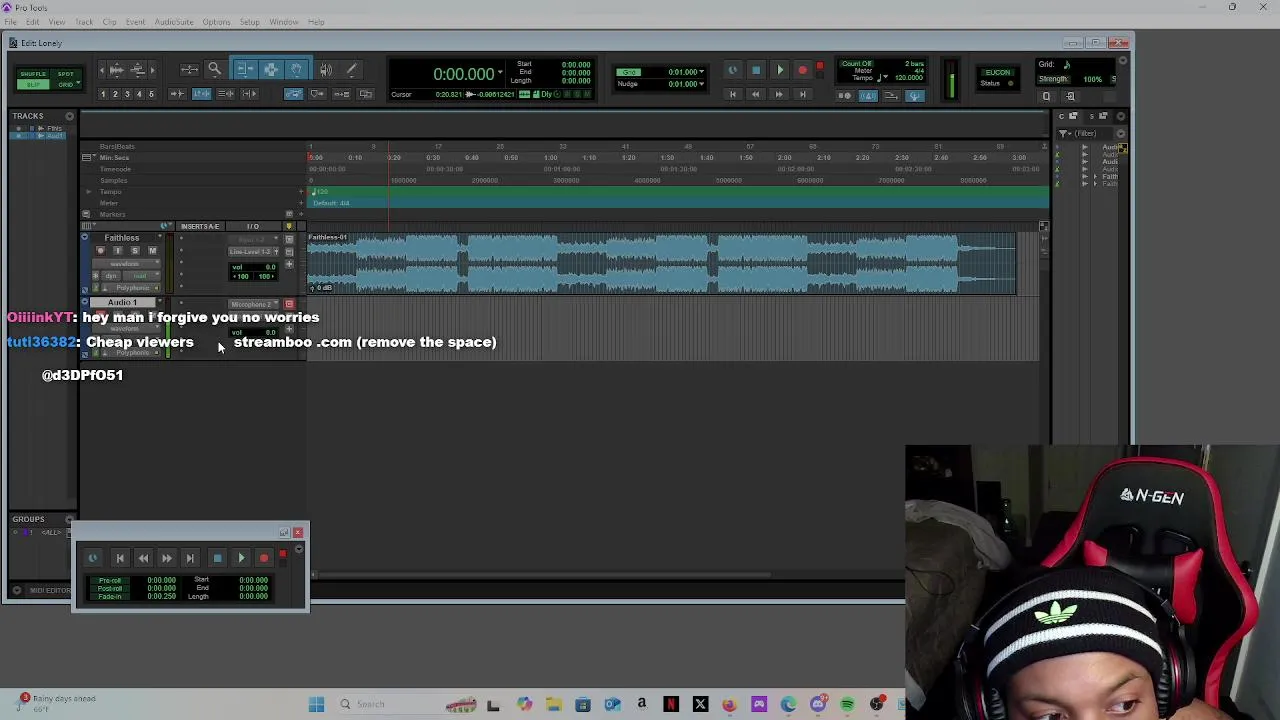The image size is (1280, 720).
Task: Select the Scrubber speaker tool
Action: pyautogui.click(x=326, y=70)
